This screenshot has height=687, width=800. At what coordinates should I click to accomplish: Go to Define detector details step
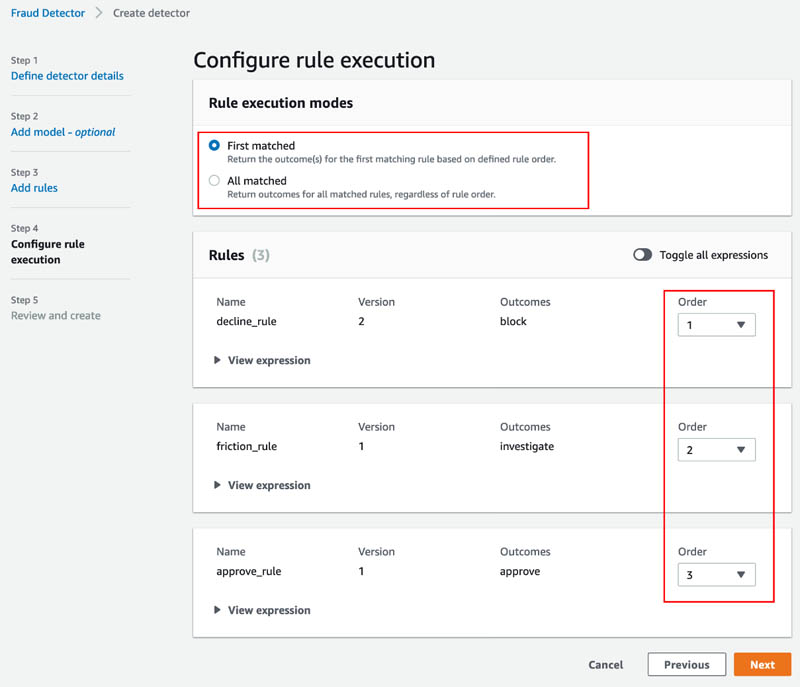point(67,76)
